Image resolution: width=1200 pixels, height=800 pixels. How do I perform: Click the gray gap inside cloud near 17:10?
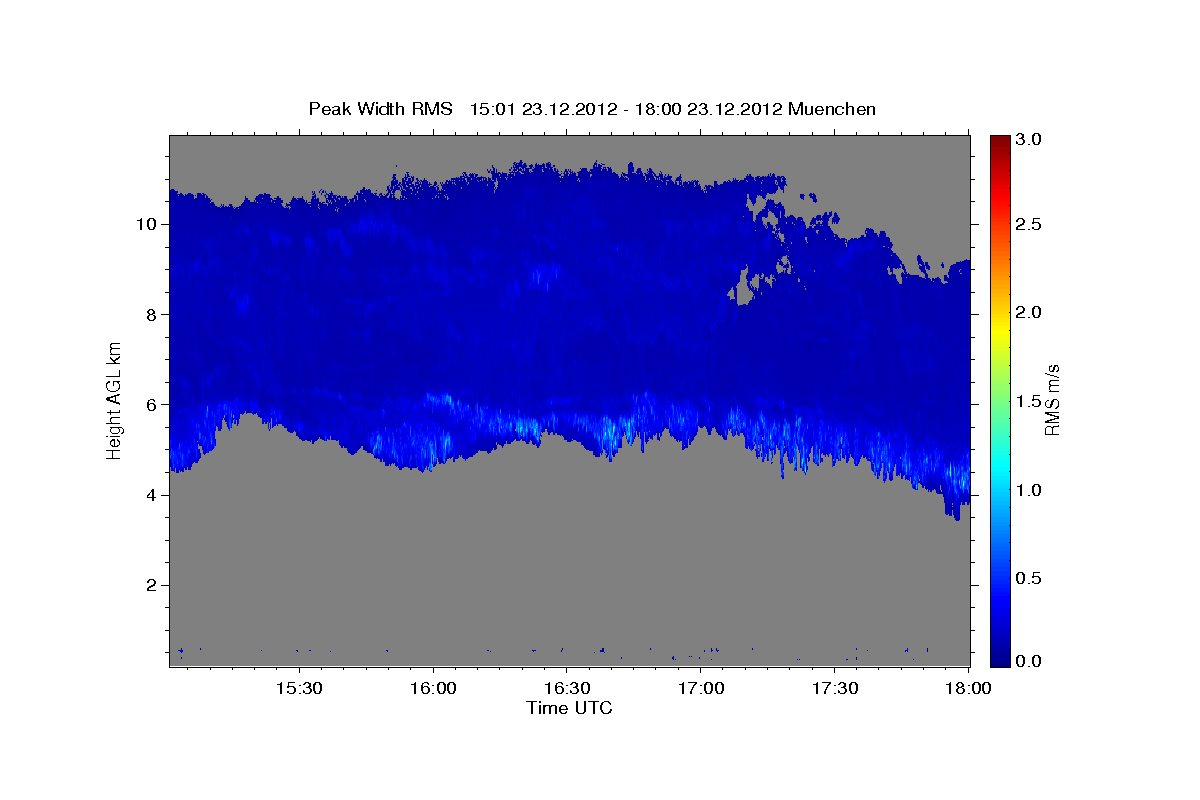743,293
